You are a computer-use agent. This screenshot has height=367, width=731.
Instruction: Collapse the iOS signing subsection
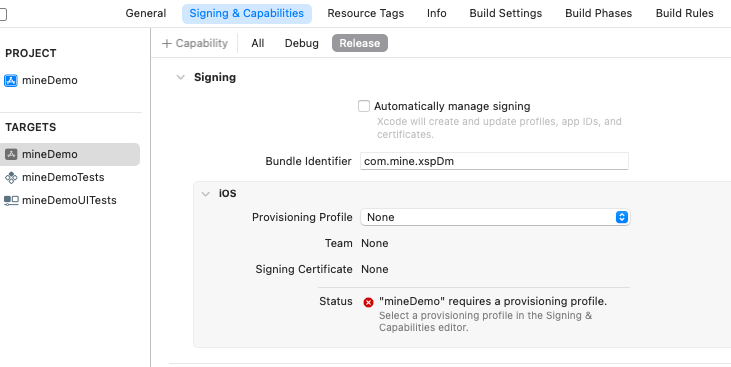coord(206,194)
